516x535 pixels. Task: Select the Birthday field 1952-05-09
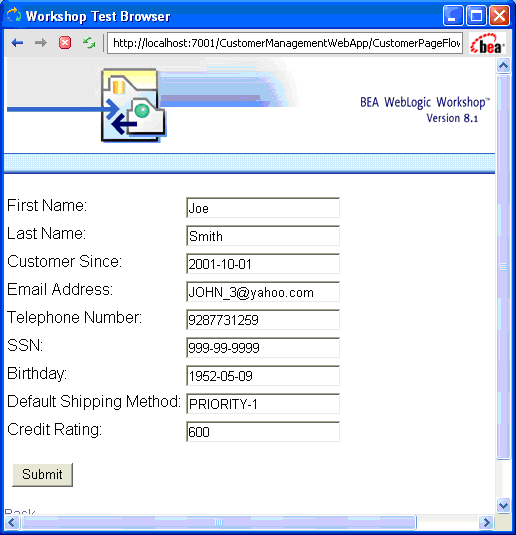tap(263, 375)
